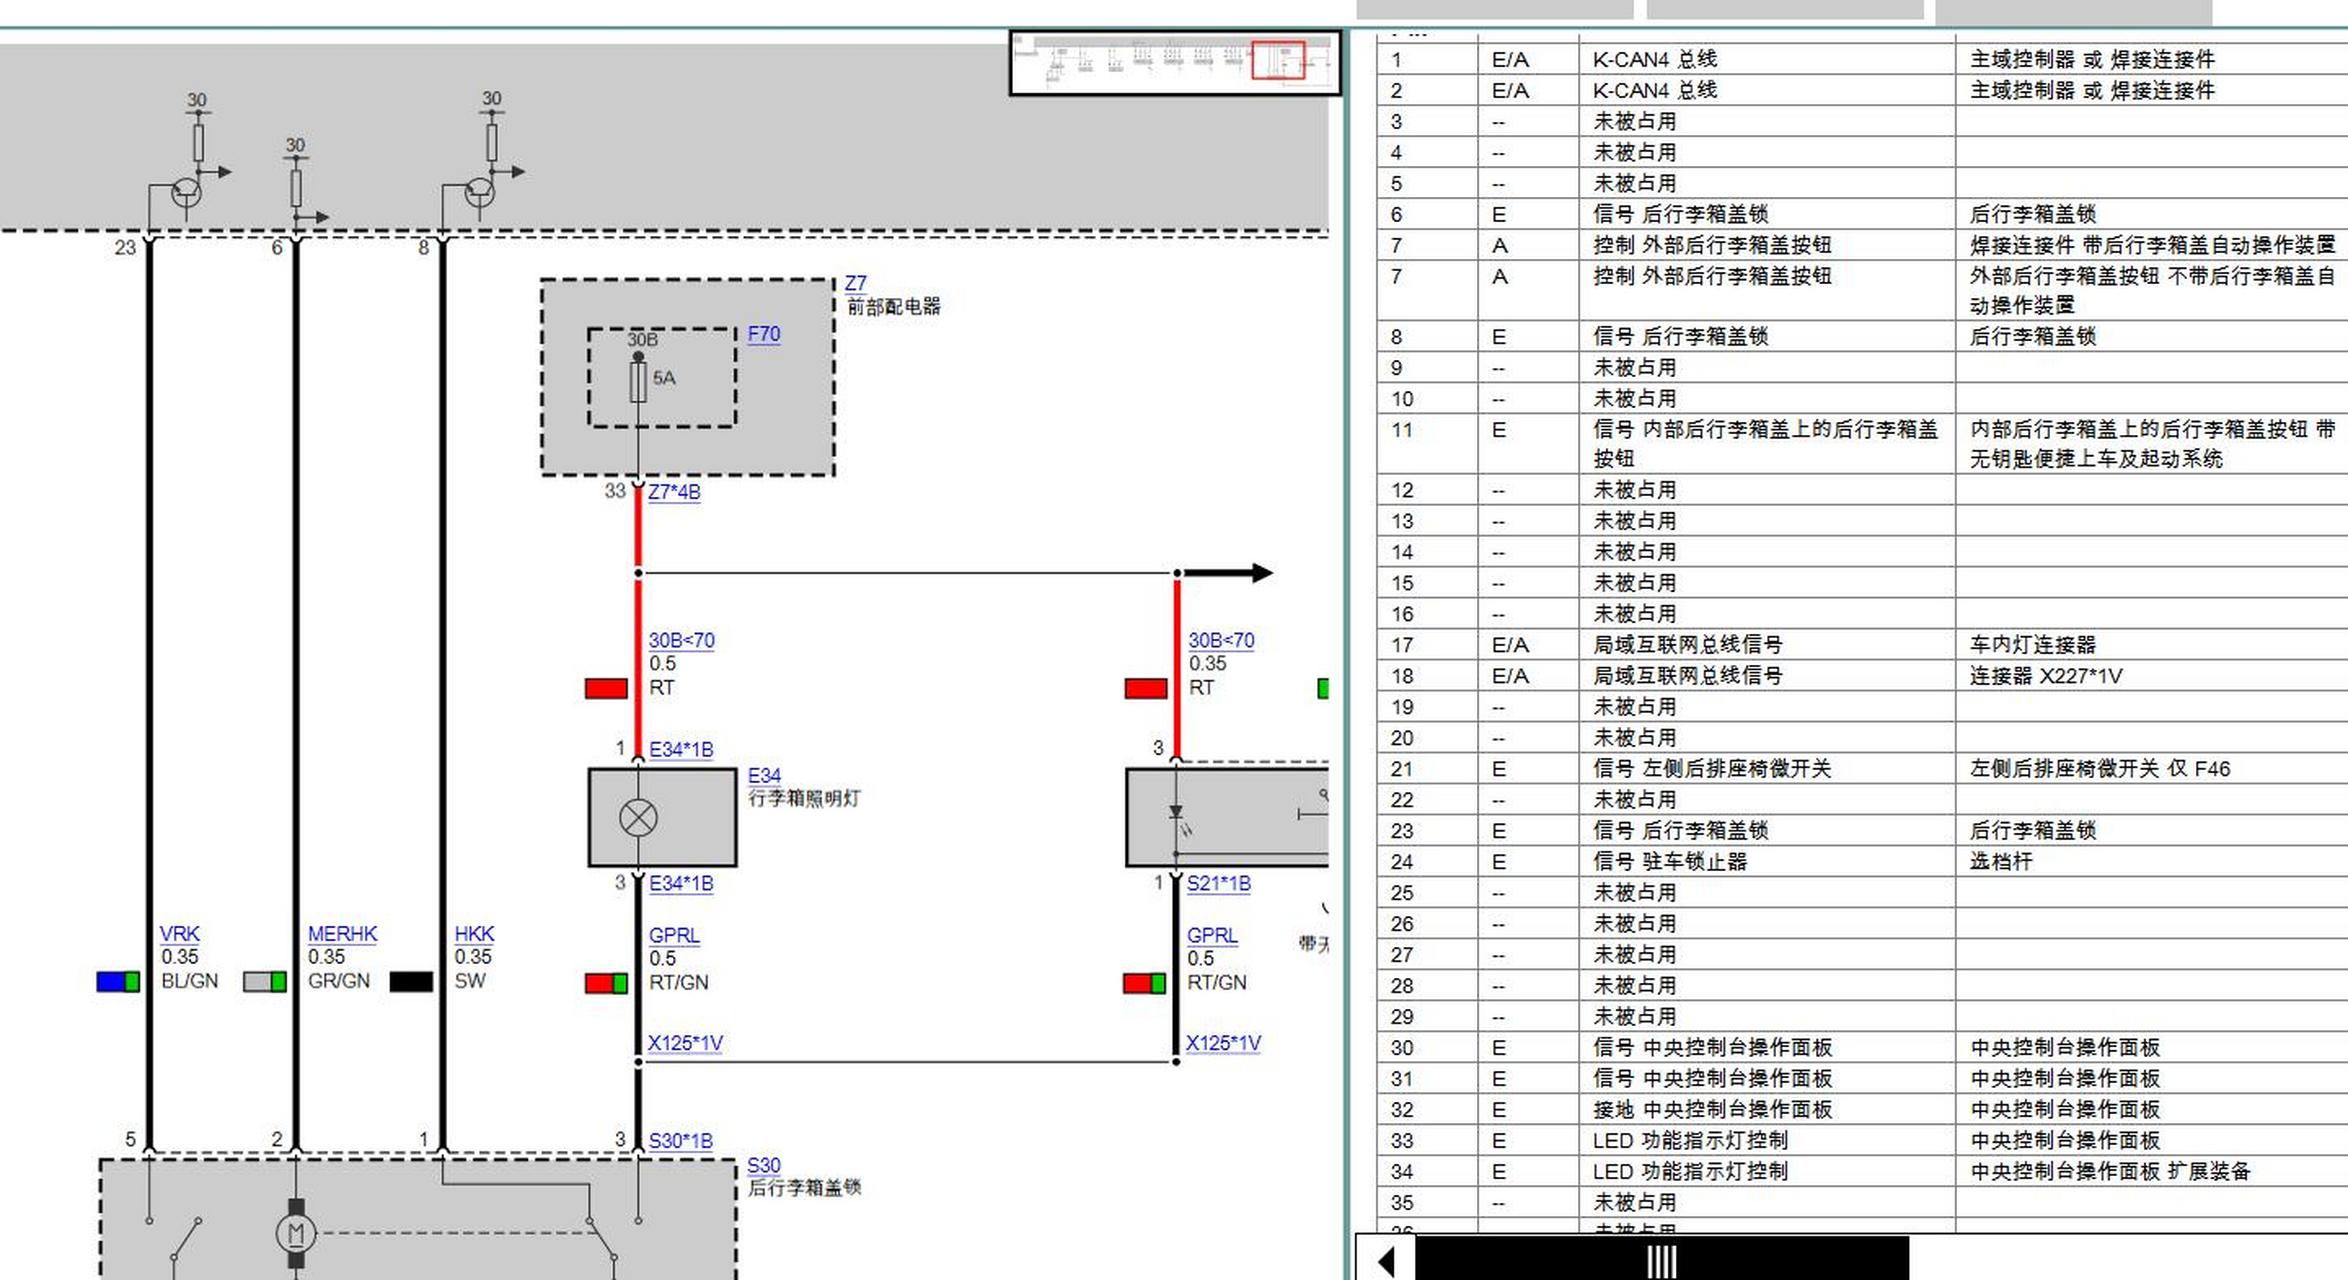Viewport: 2348px width, 1280px height.
Task: Open the MERHK signal link
Action: 342,933
